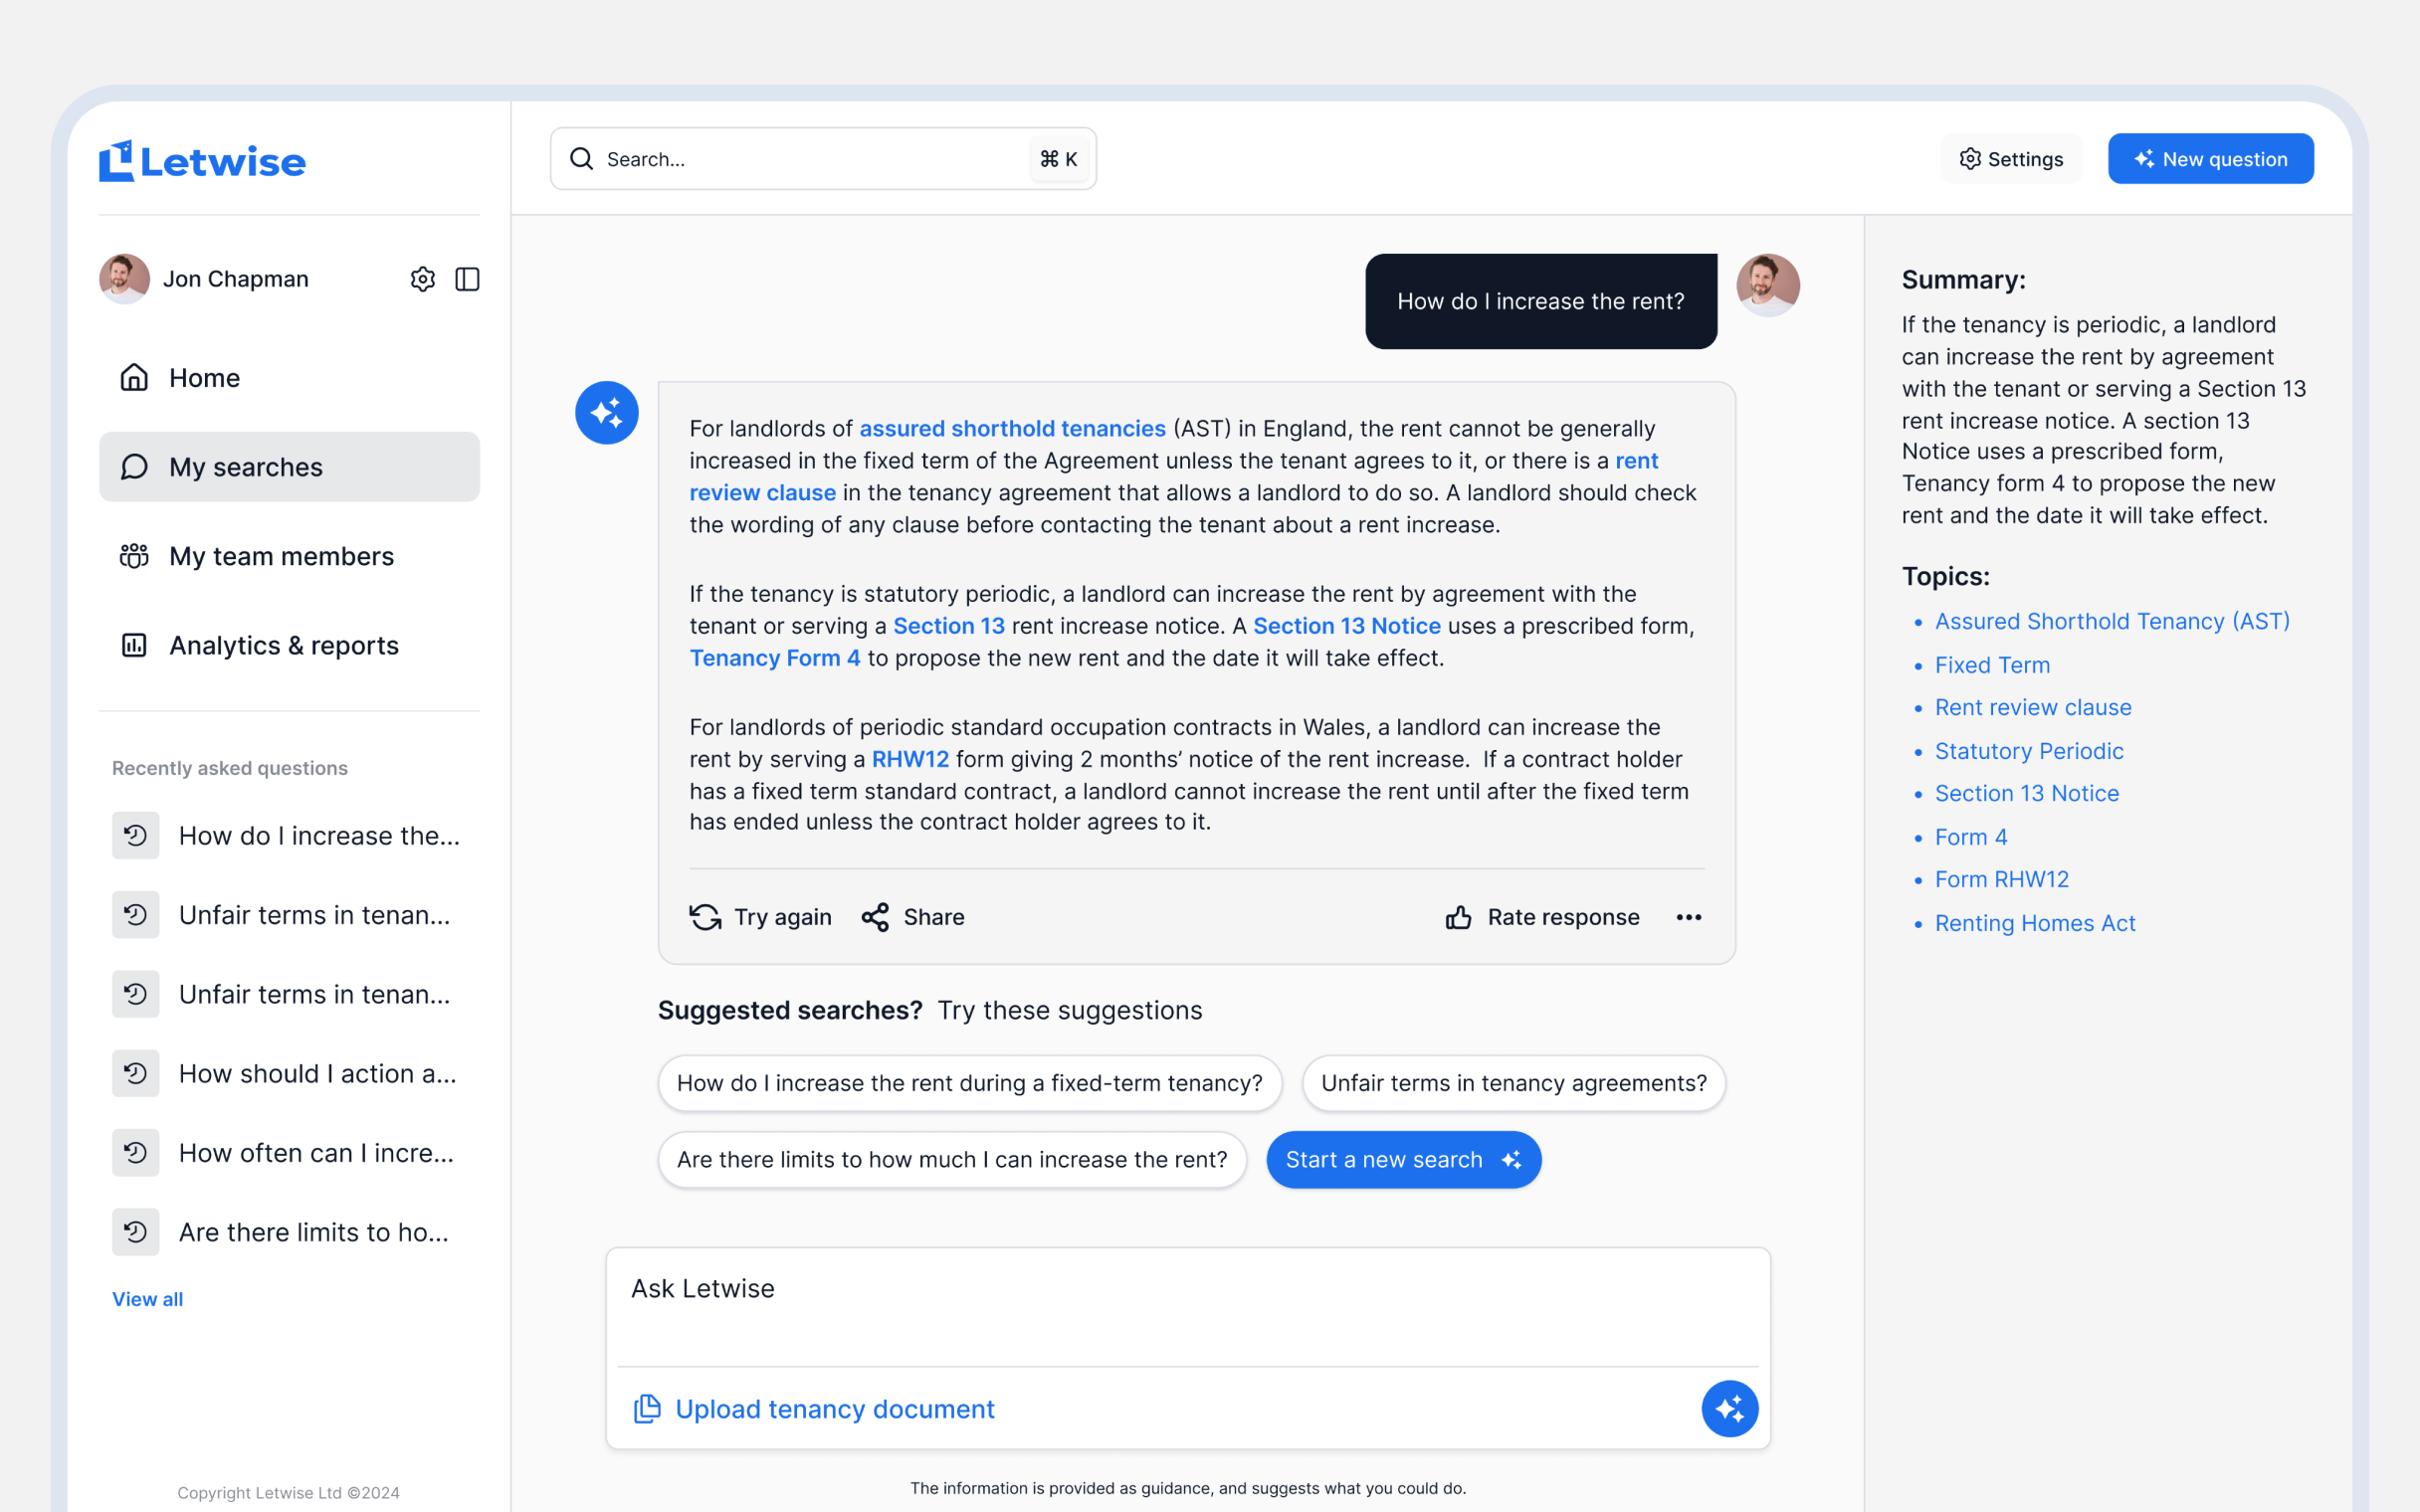
Task: Open the profile settings gear beside Jon Chapman
Action: pos(422,279)
